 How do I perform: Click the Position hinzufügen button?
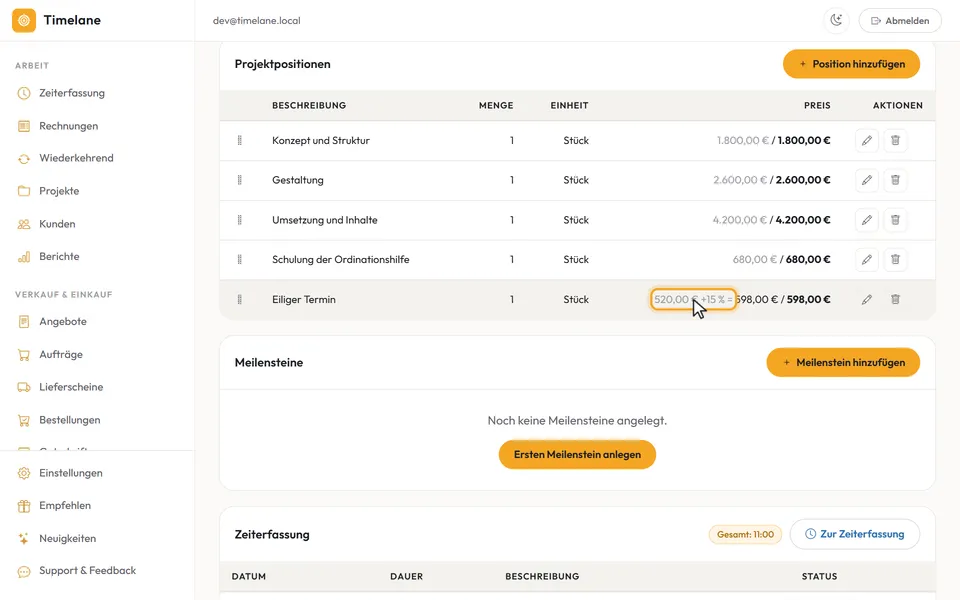(x=851, y=64)
